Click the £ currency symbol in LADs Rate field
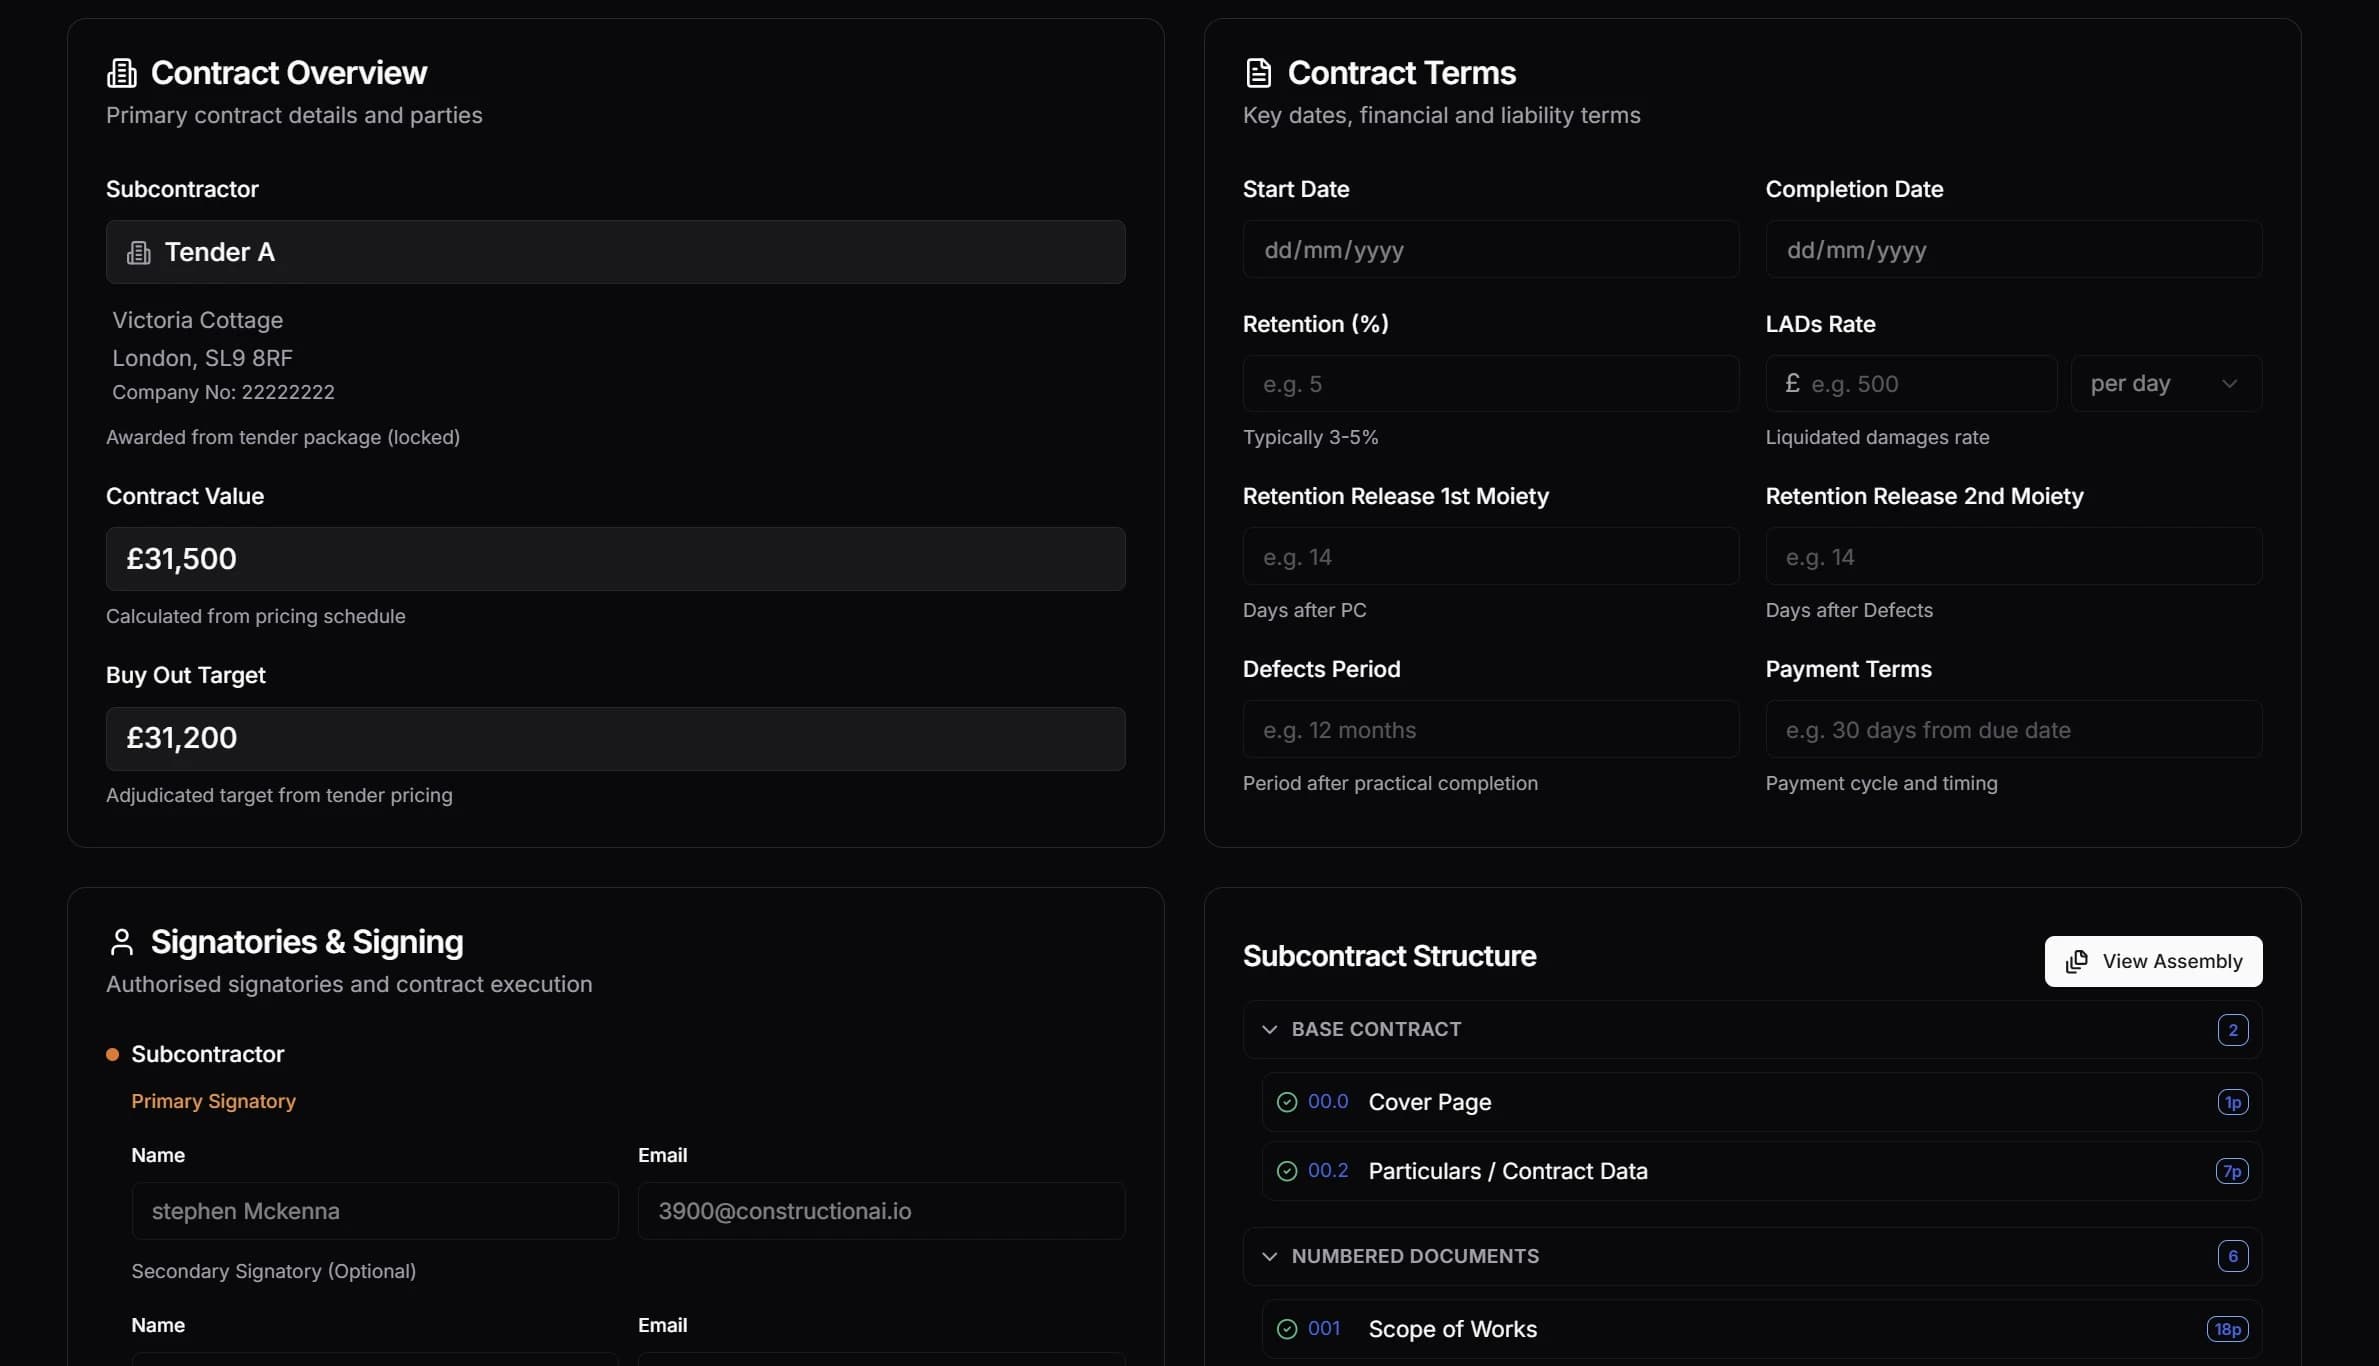 click(x=1791, y=384)
